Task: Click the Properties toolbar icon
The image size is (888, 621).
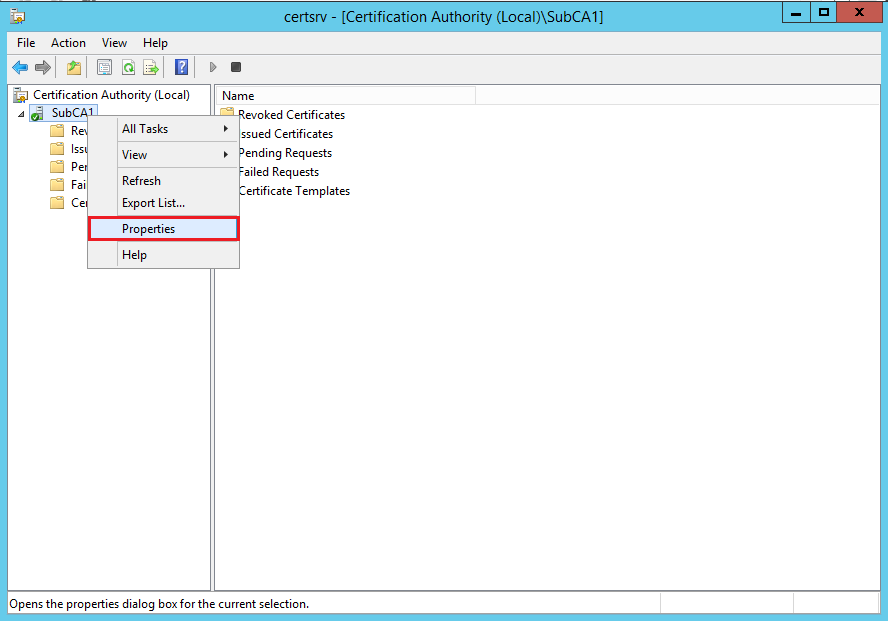Action: [104, 67]
